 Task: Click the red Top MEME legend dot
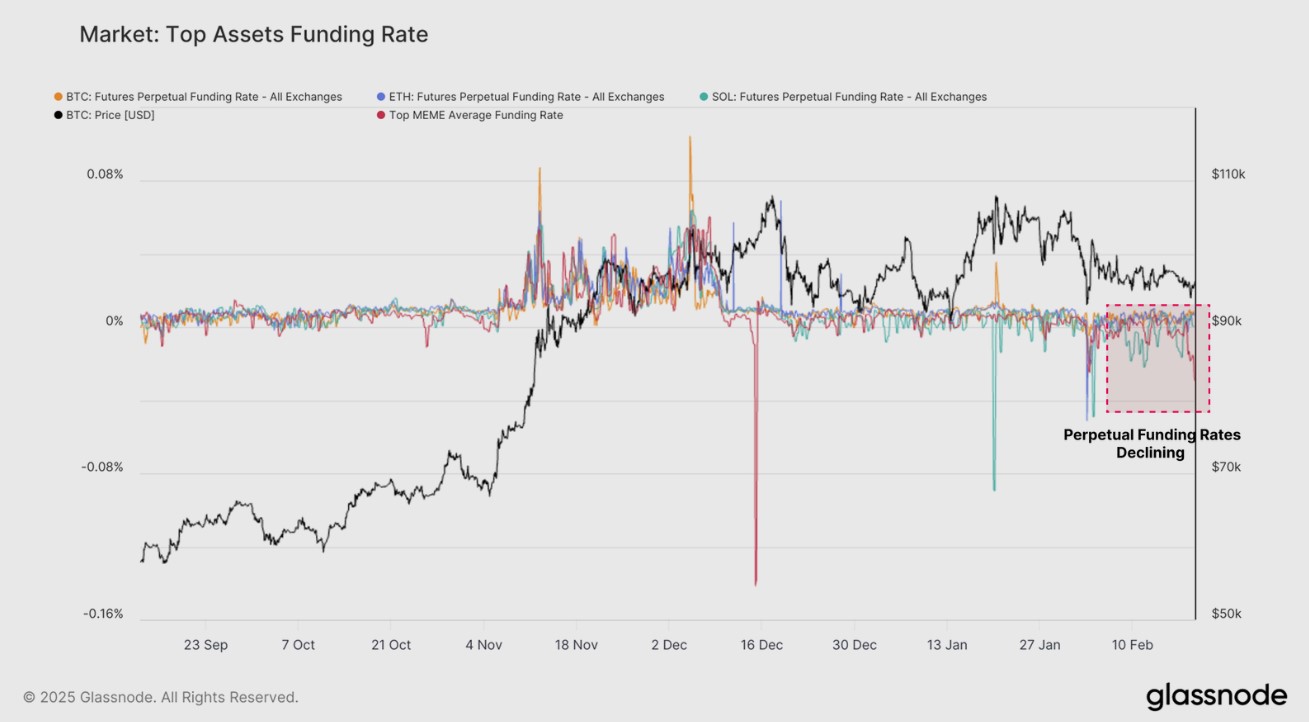(381, 115)
